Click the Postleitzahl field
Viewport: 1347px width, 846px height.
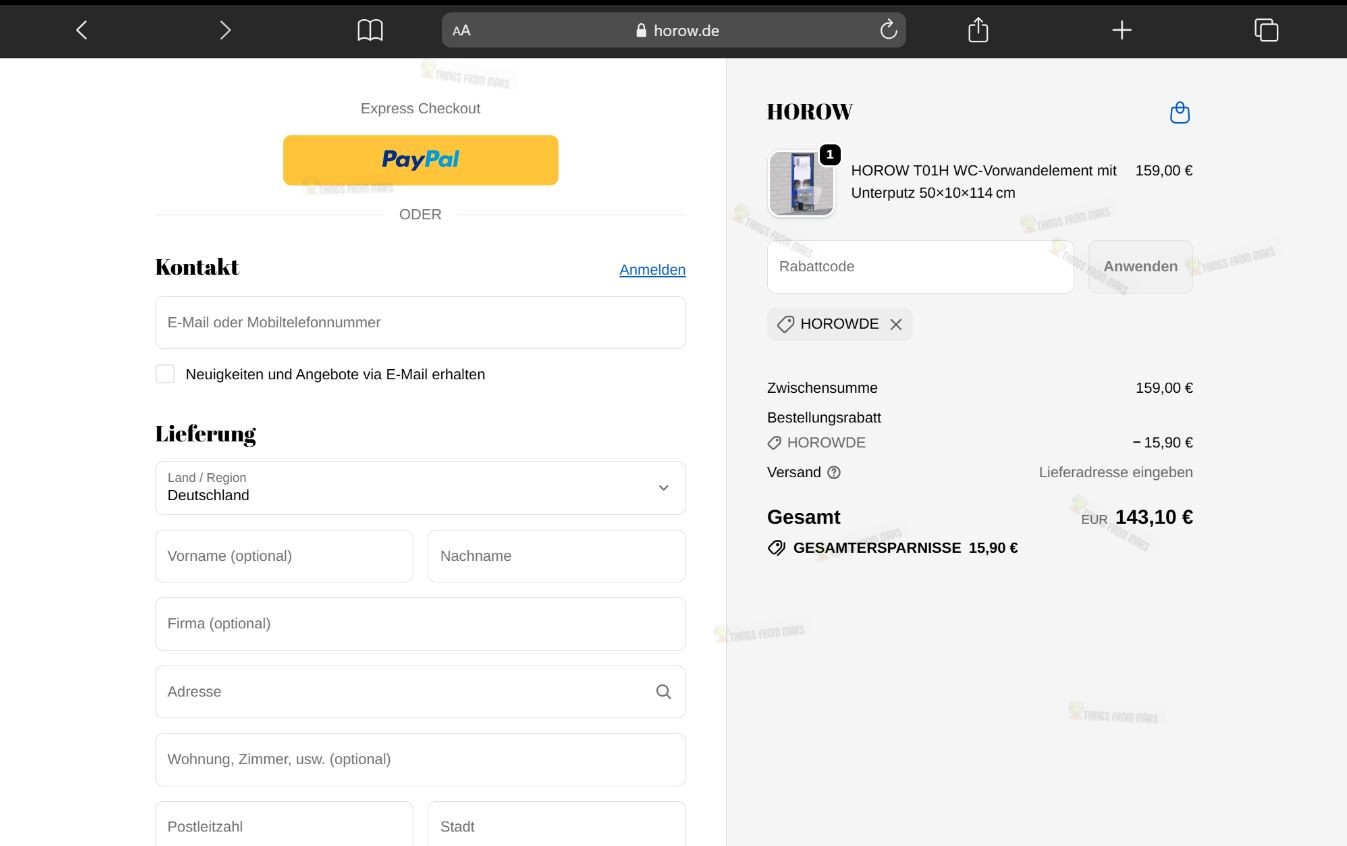coord(284,824)
